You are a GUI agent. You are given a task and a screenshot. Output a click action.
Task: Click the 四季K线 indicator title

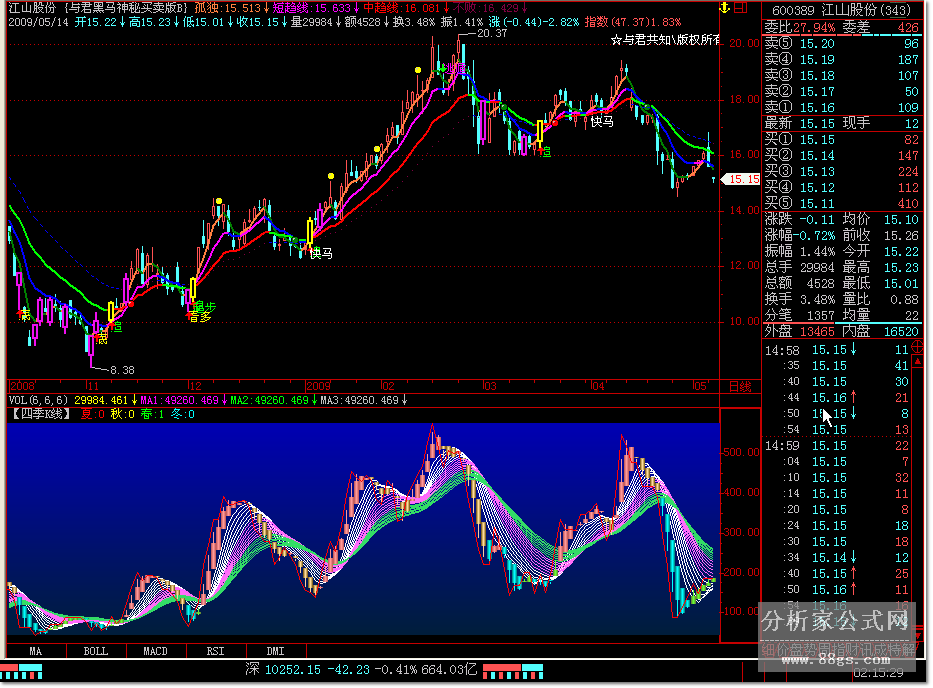(x=41, y=414)
